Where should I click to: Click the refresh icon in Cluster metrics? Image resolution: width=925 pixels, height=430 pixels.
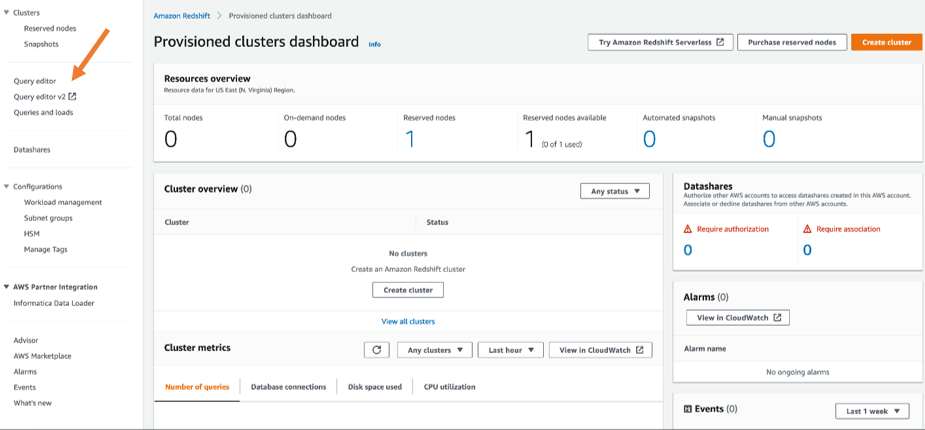click(376, 350)
